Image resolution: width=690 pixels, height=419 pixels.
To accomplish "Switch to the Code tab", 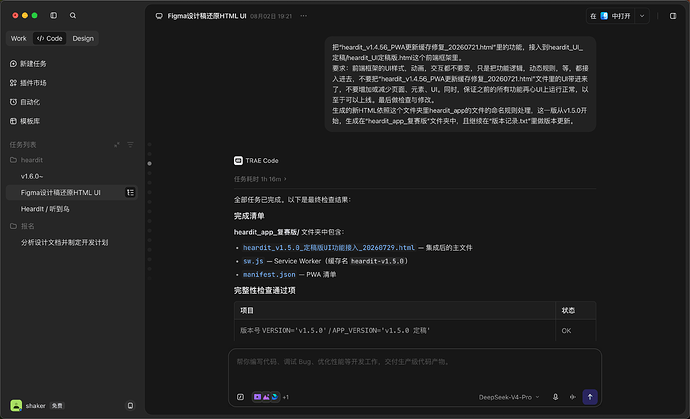I will (x=49, y=38).
